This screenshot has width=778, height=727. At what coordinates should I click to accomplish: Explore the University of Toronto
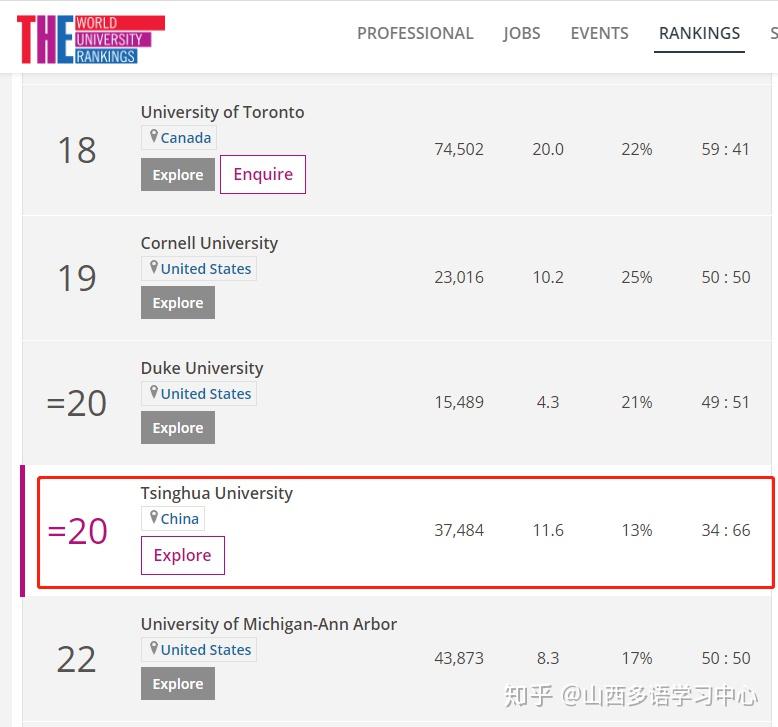(178, 175)
